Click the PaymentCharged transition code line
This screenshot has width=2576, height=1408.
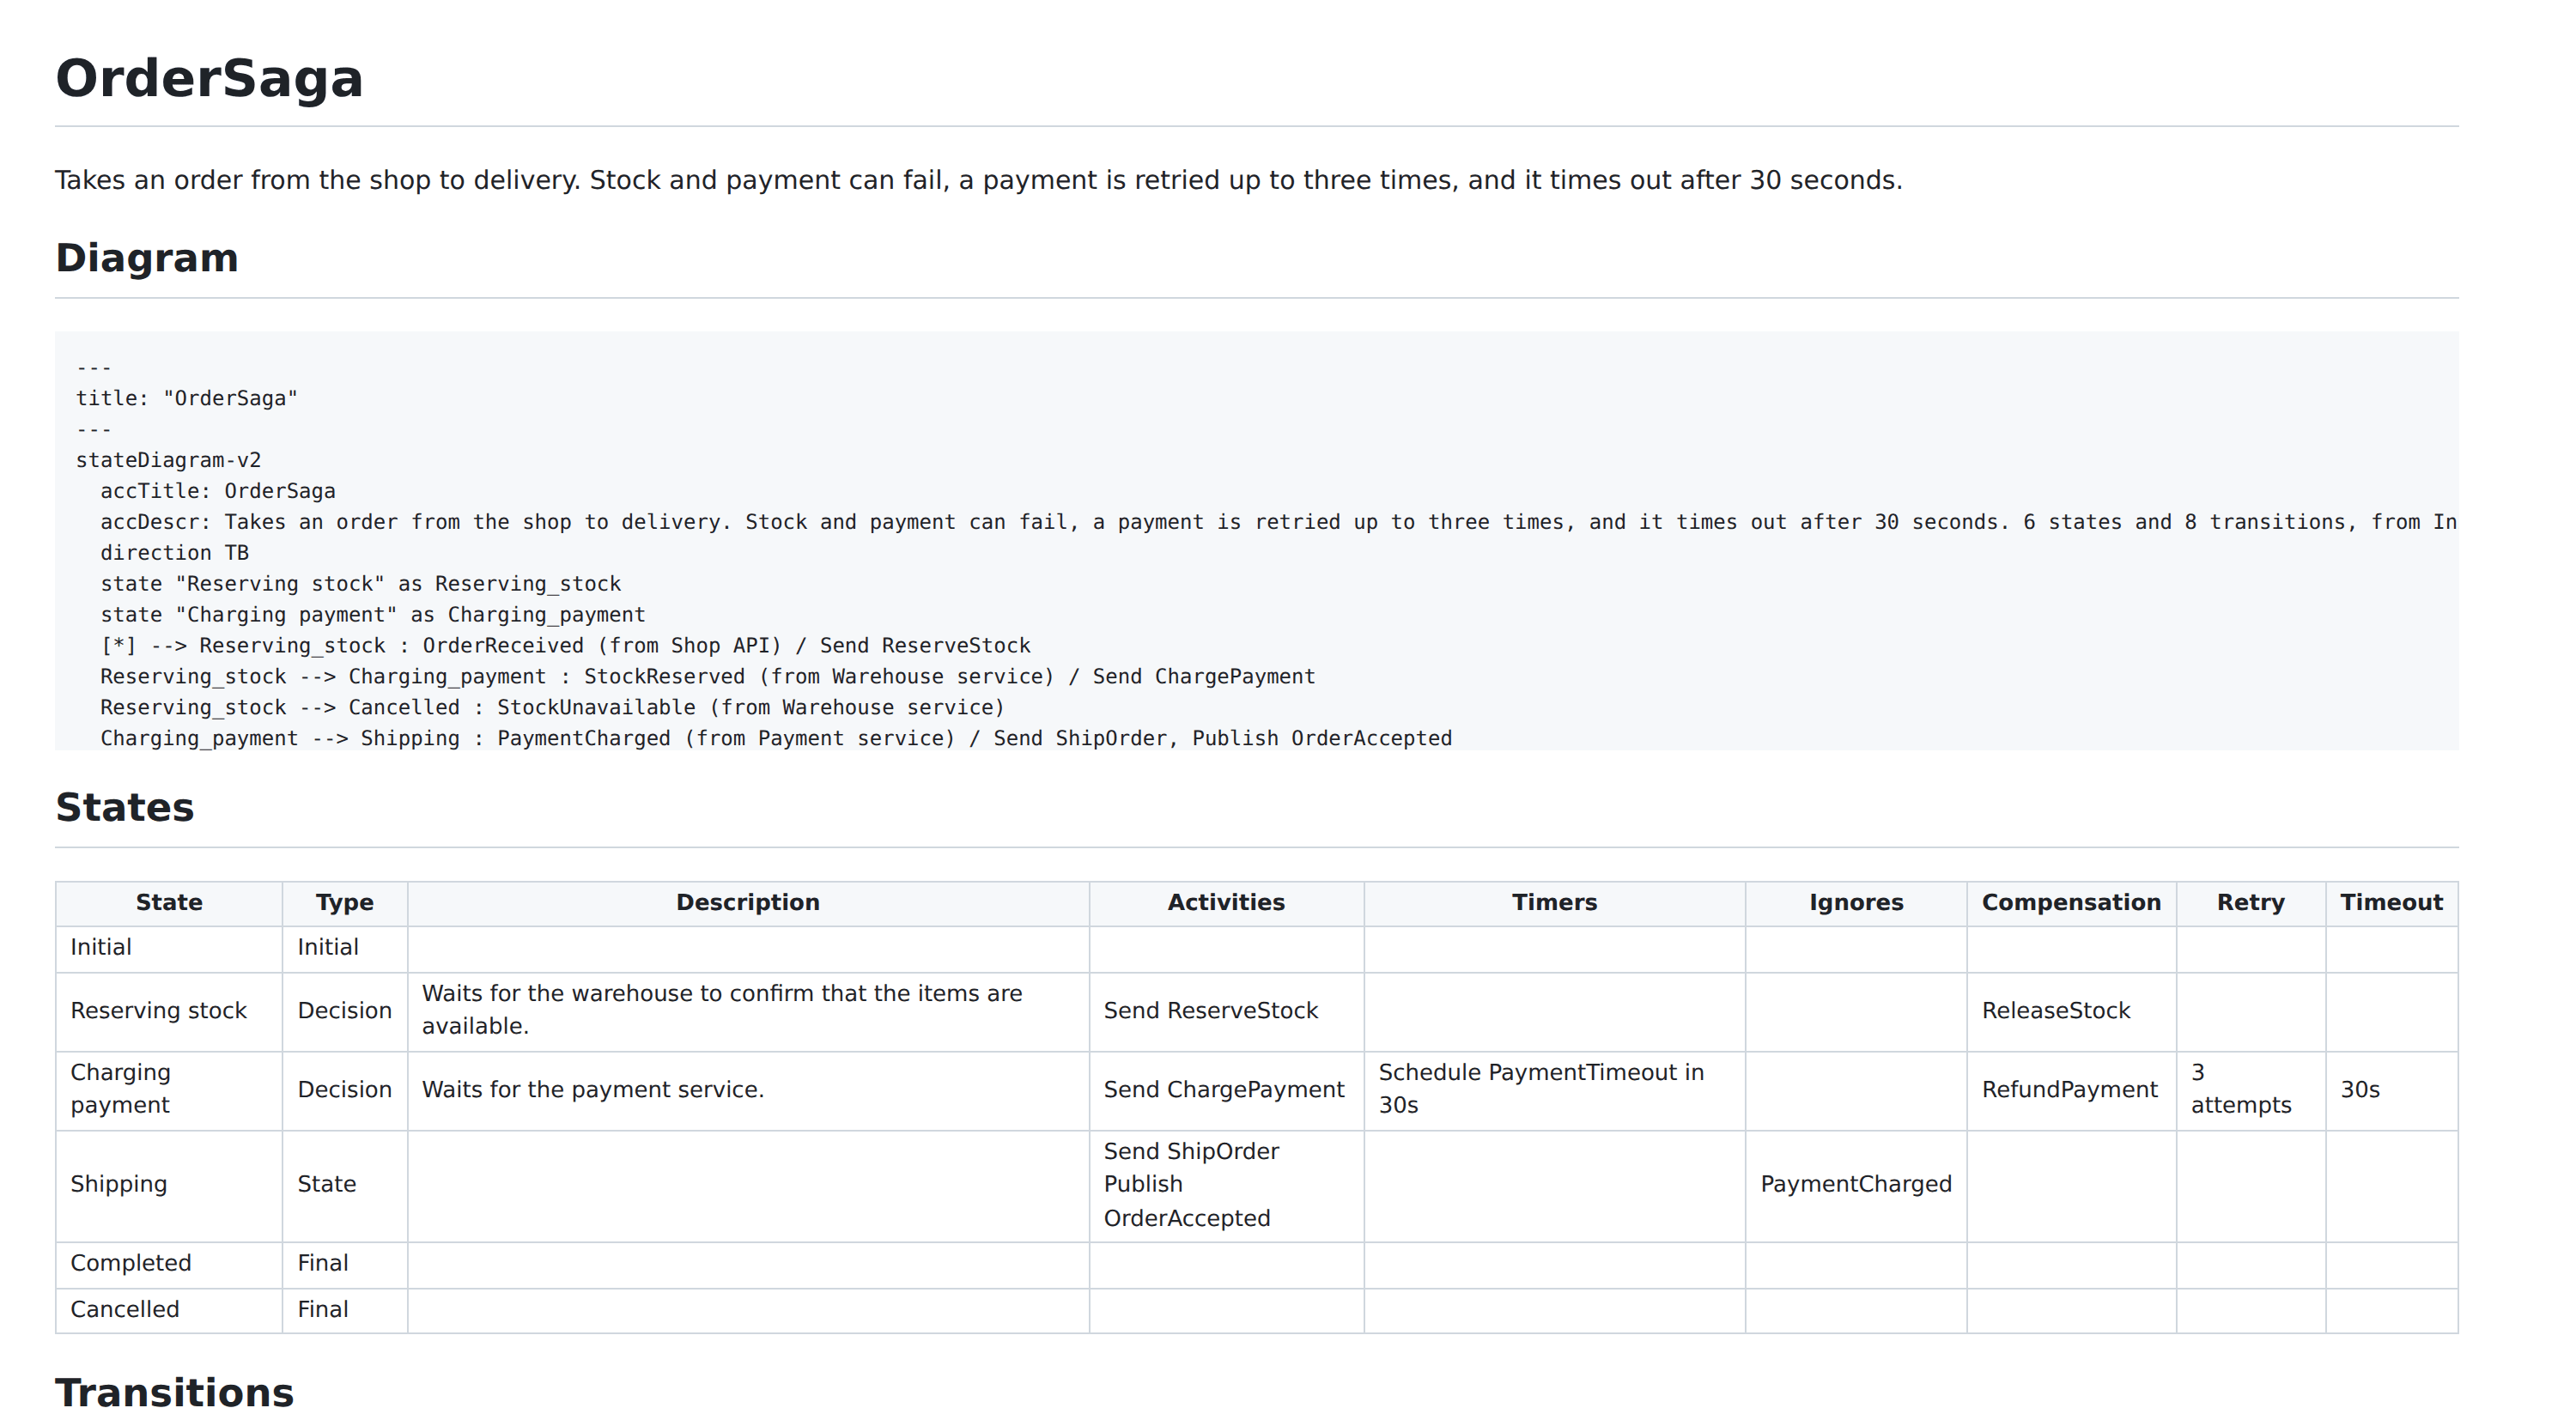point(776,738)
